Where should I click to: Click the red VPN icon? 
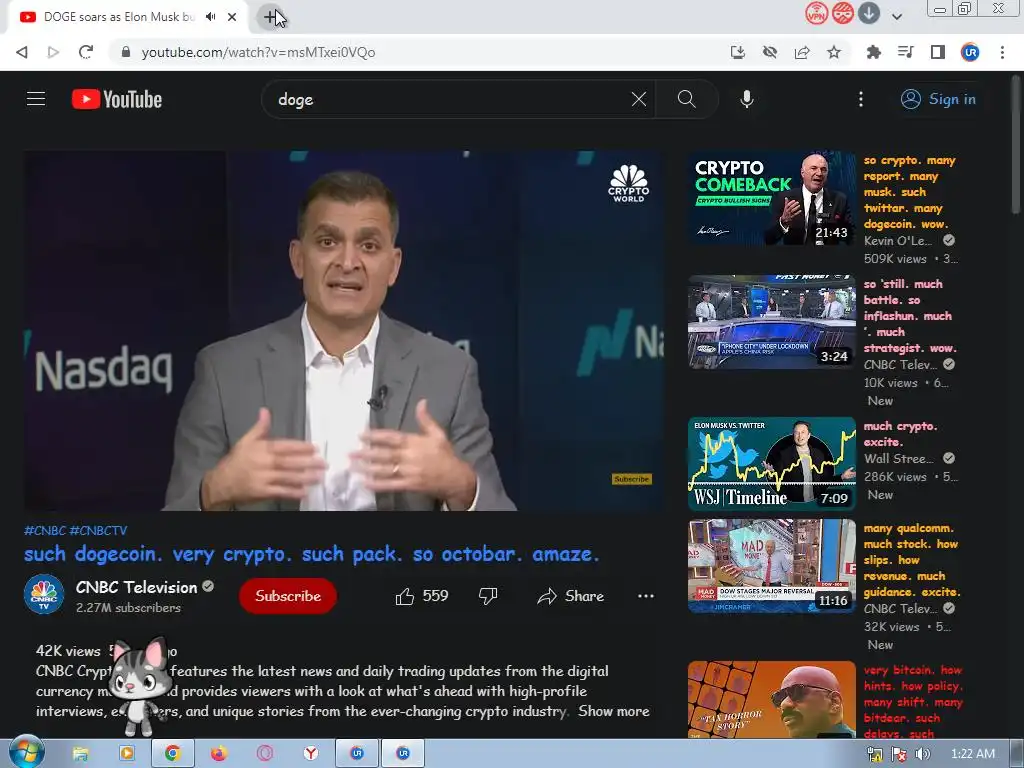[x=816, y=13]
